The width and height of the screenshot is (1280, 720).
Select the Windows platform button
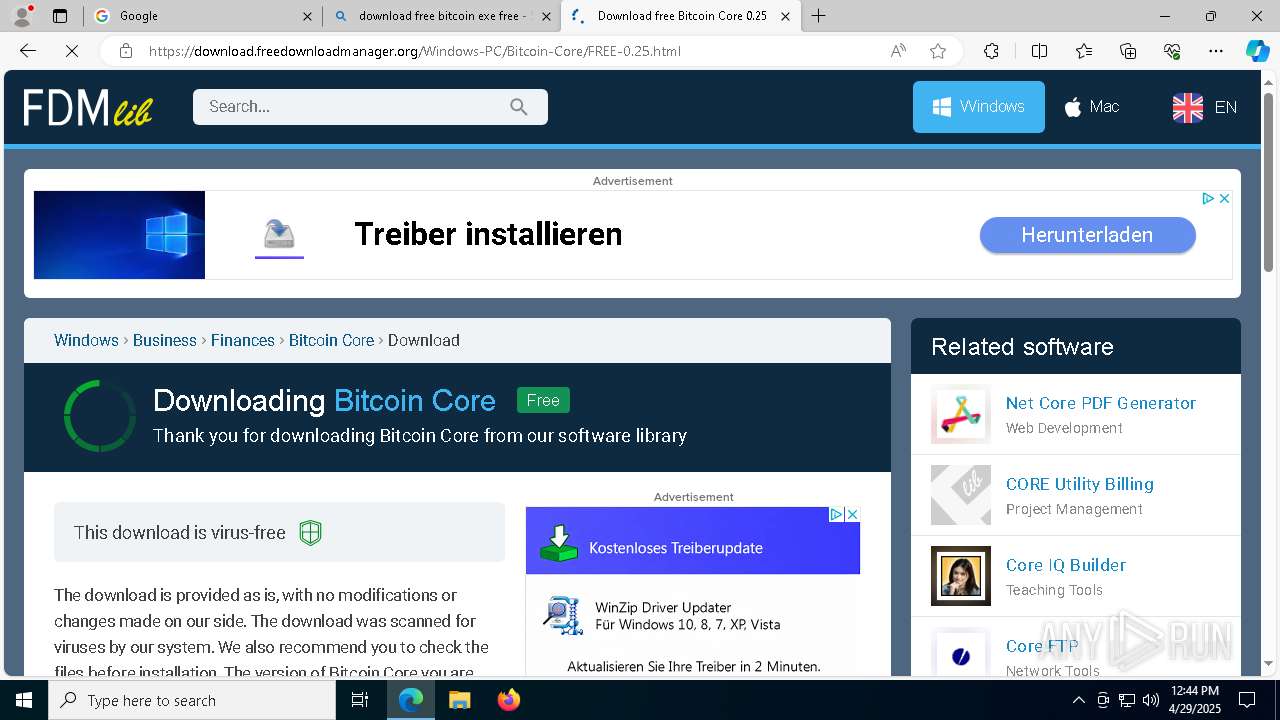[x=979, y=107]
